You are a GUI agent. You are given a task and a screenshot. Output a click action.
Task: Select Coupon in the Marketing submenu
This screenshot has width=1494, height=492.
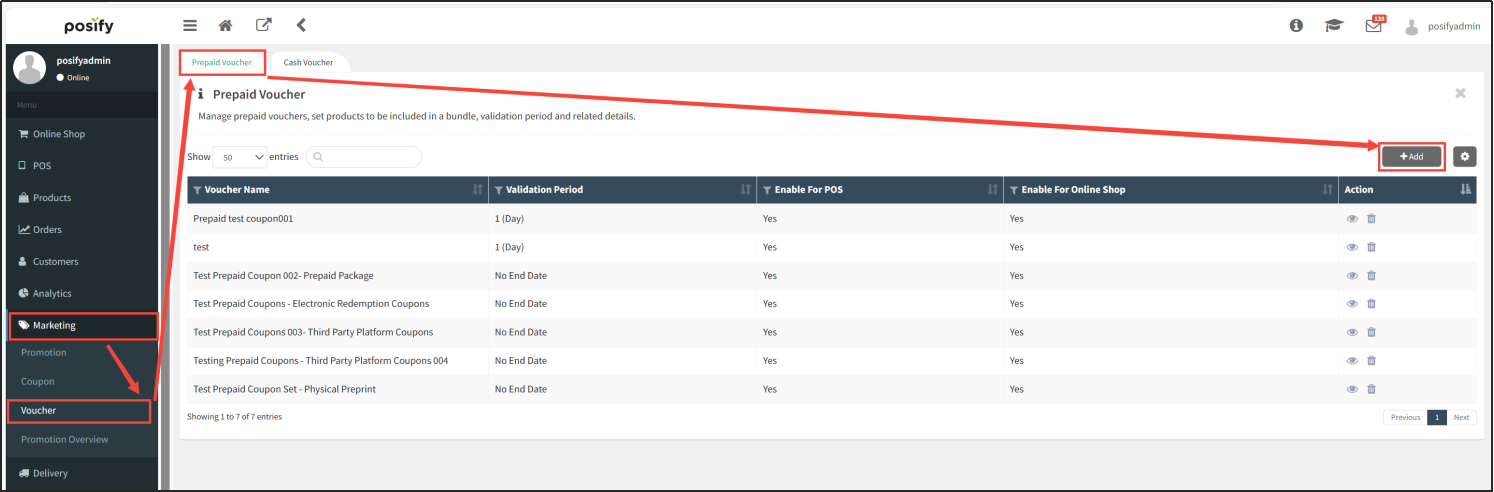click(38, 381)
